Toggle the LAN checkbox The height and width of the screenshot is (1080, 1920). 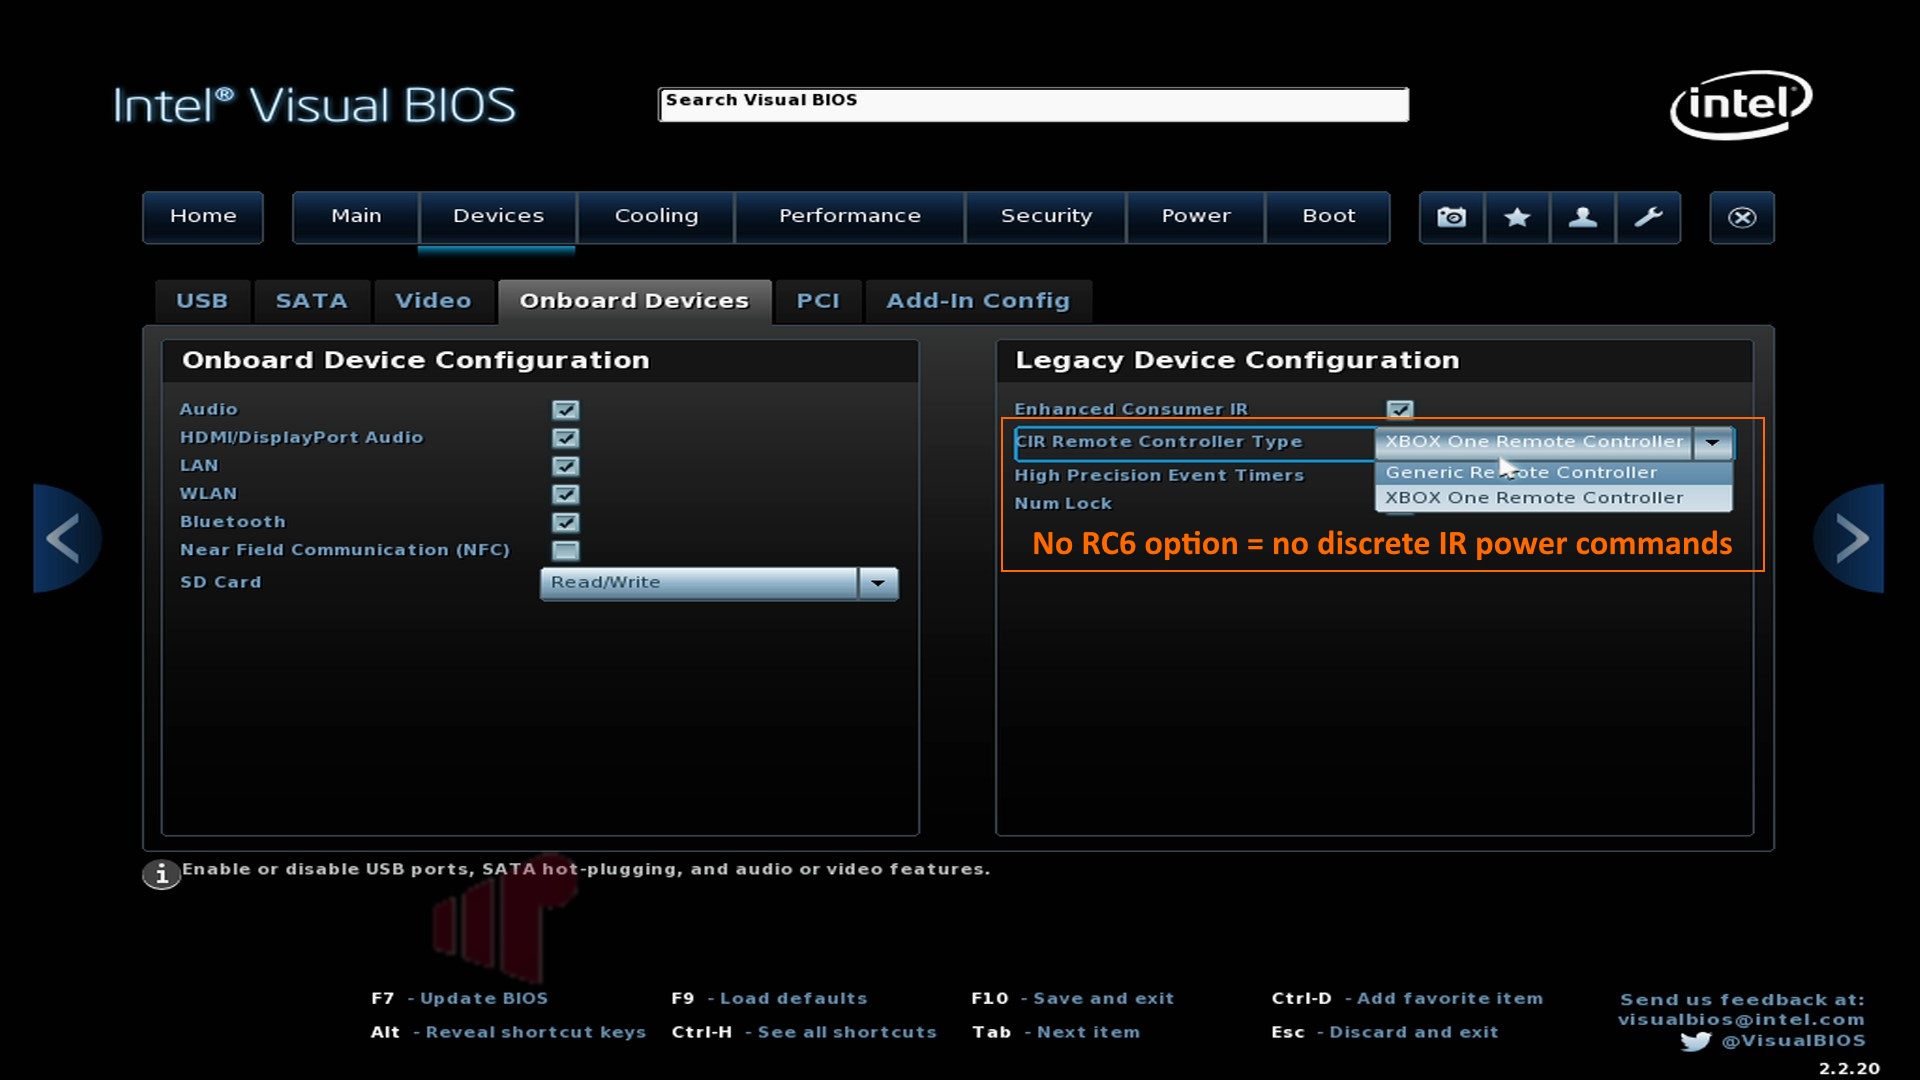click(565, 466)
